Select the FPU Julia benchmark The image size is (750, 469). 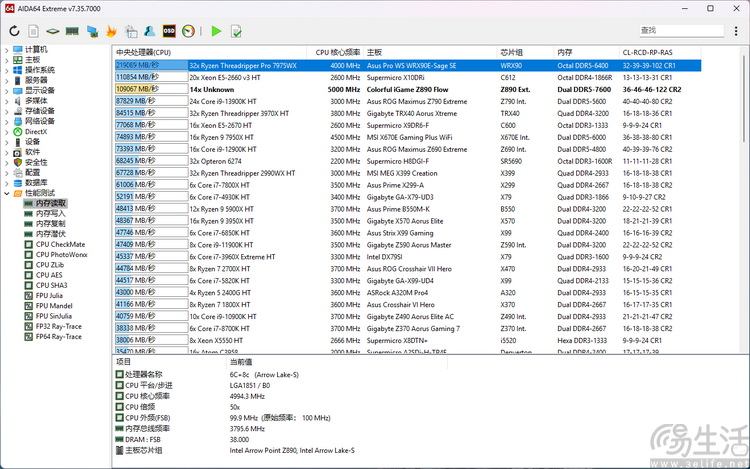point(49,295)
